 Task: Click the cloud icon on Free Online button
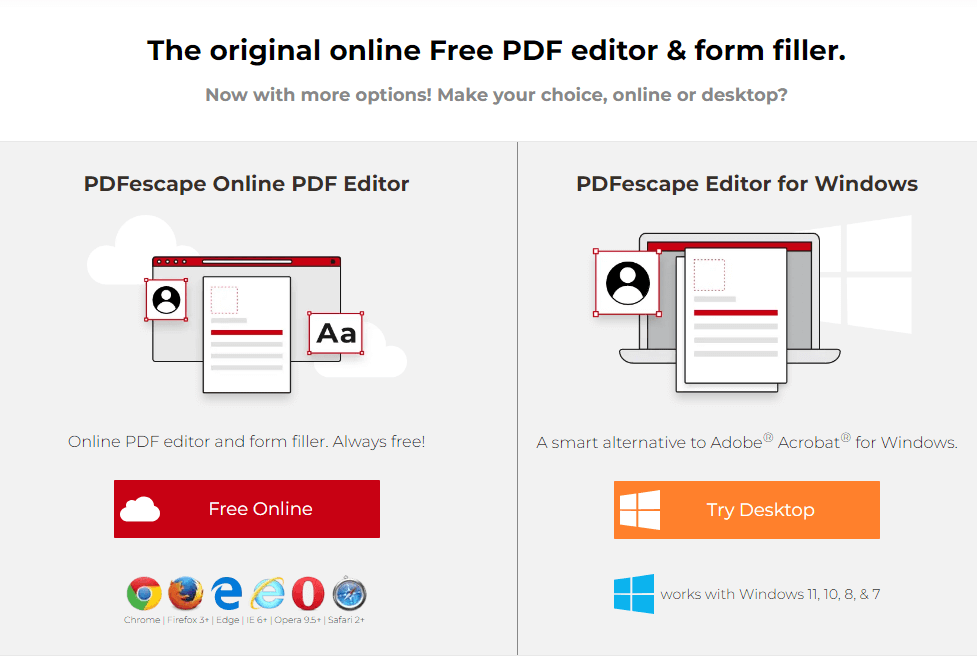tap(140, 509)
